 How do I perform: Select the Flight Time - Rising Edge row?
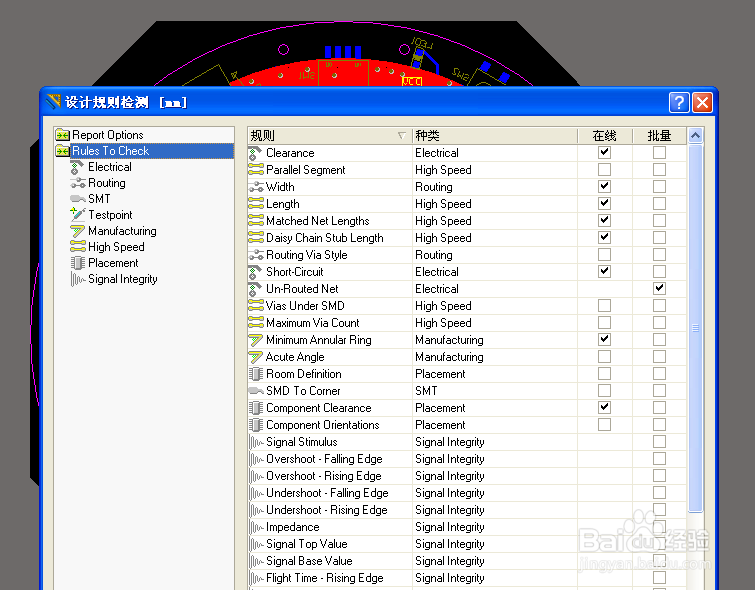467,578
